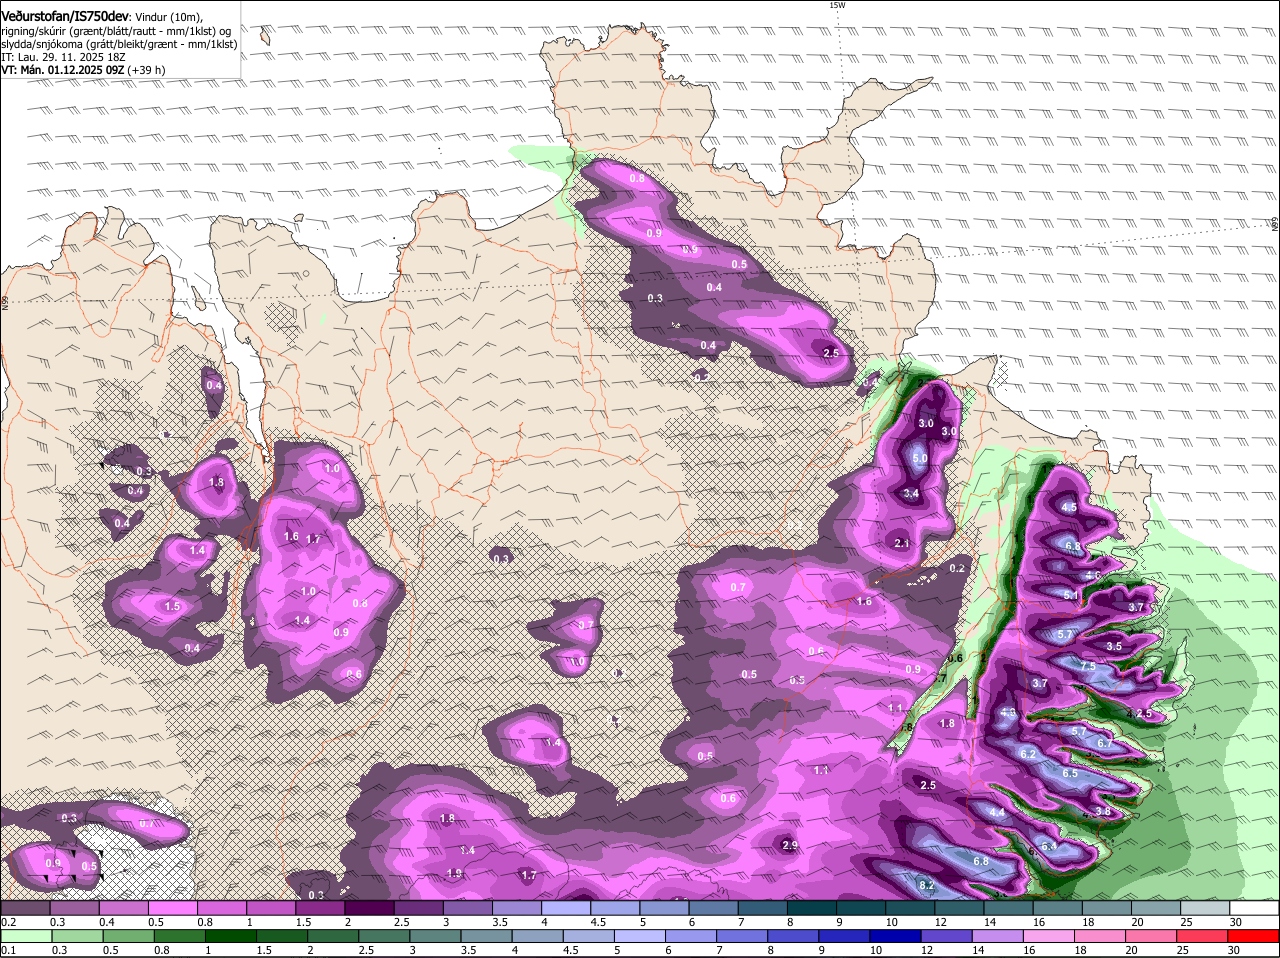Click the '(+39 h)' forecast offset text

(x=147, y=70)
